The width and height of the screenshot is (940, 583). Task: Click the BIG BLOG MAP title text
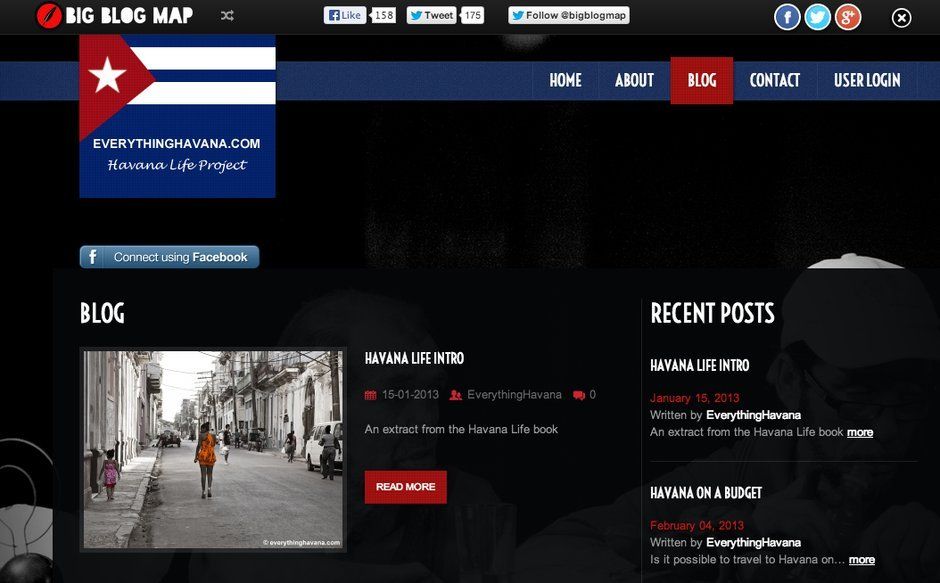pyautogui.click(x=129, y=16)
